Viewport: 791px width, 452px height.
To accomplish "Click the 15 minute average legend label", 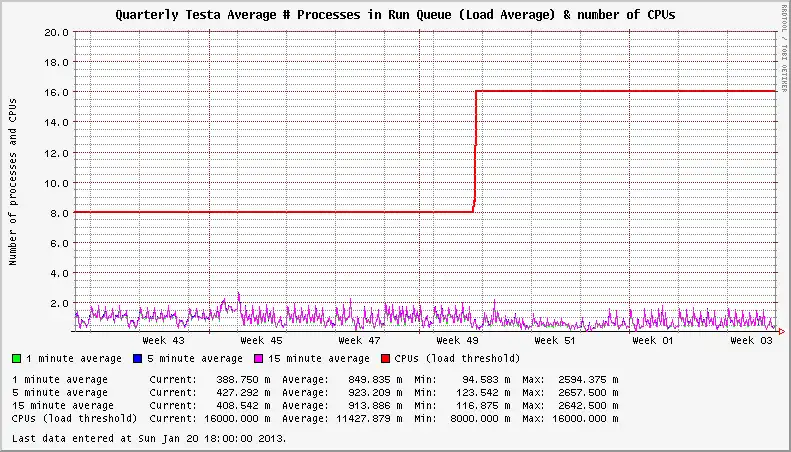I will (x=319, y=359).
